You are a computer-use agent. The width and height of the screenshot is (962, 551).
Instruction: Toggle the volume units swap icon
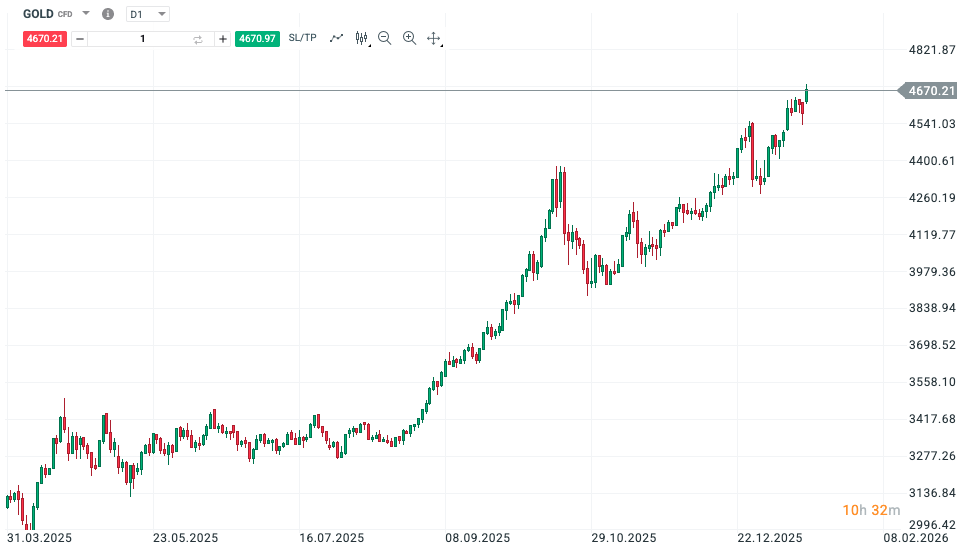point(198,39)
